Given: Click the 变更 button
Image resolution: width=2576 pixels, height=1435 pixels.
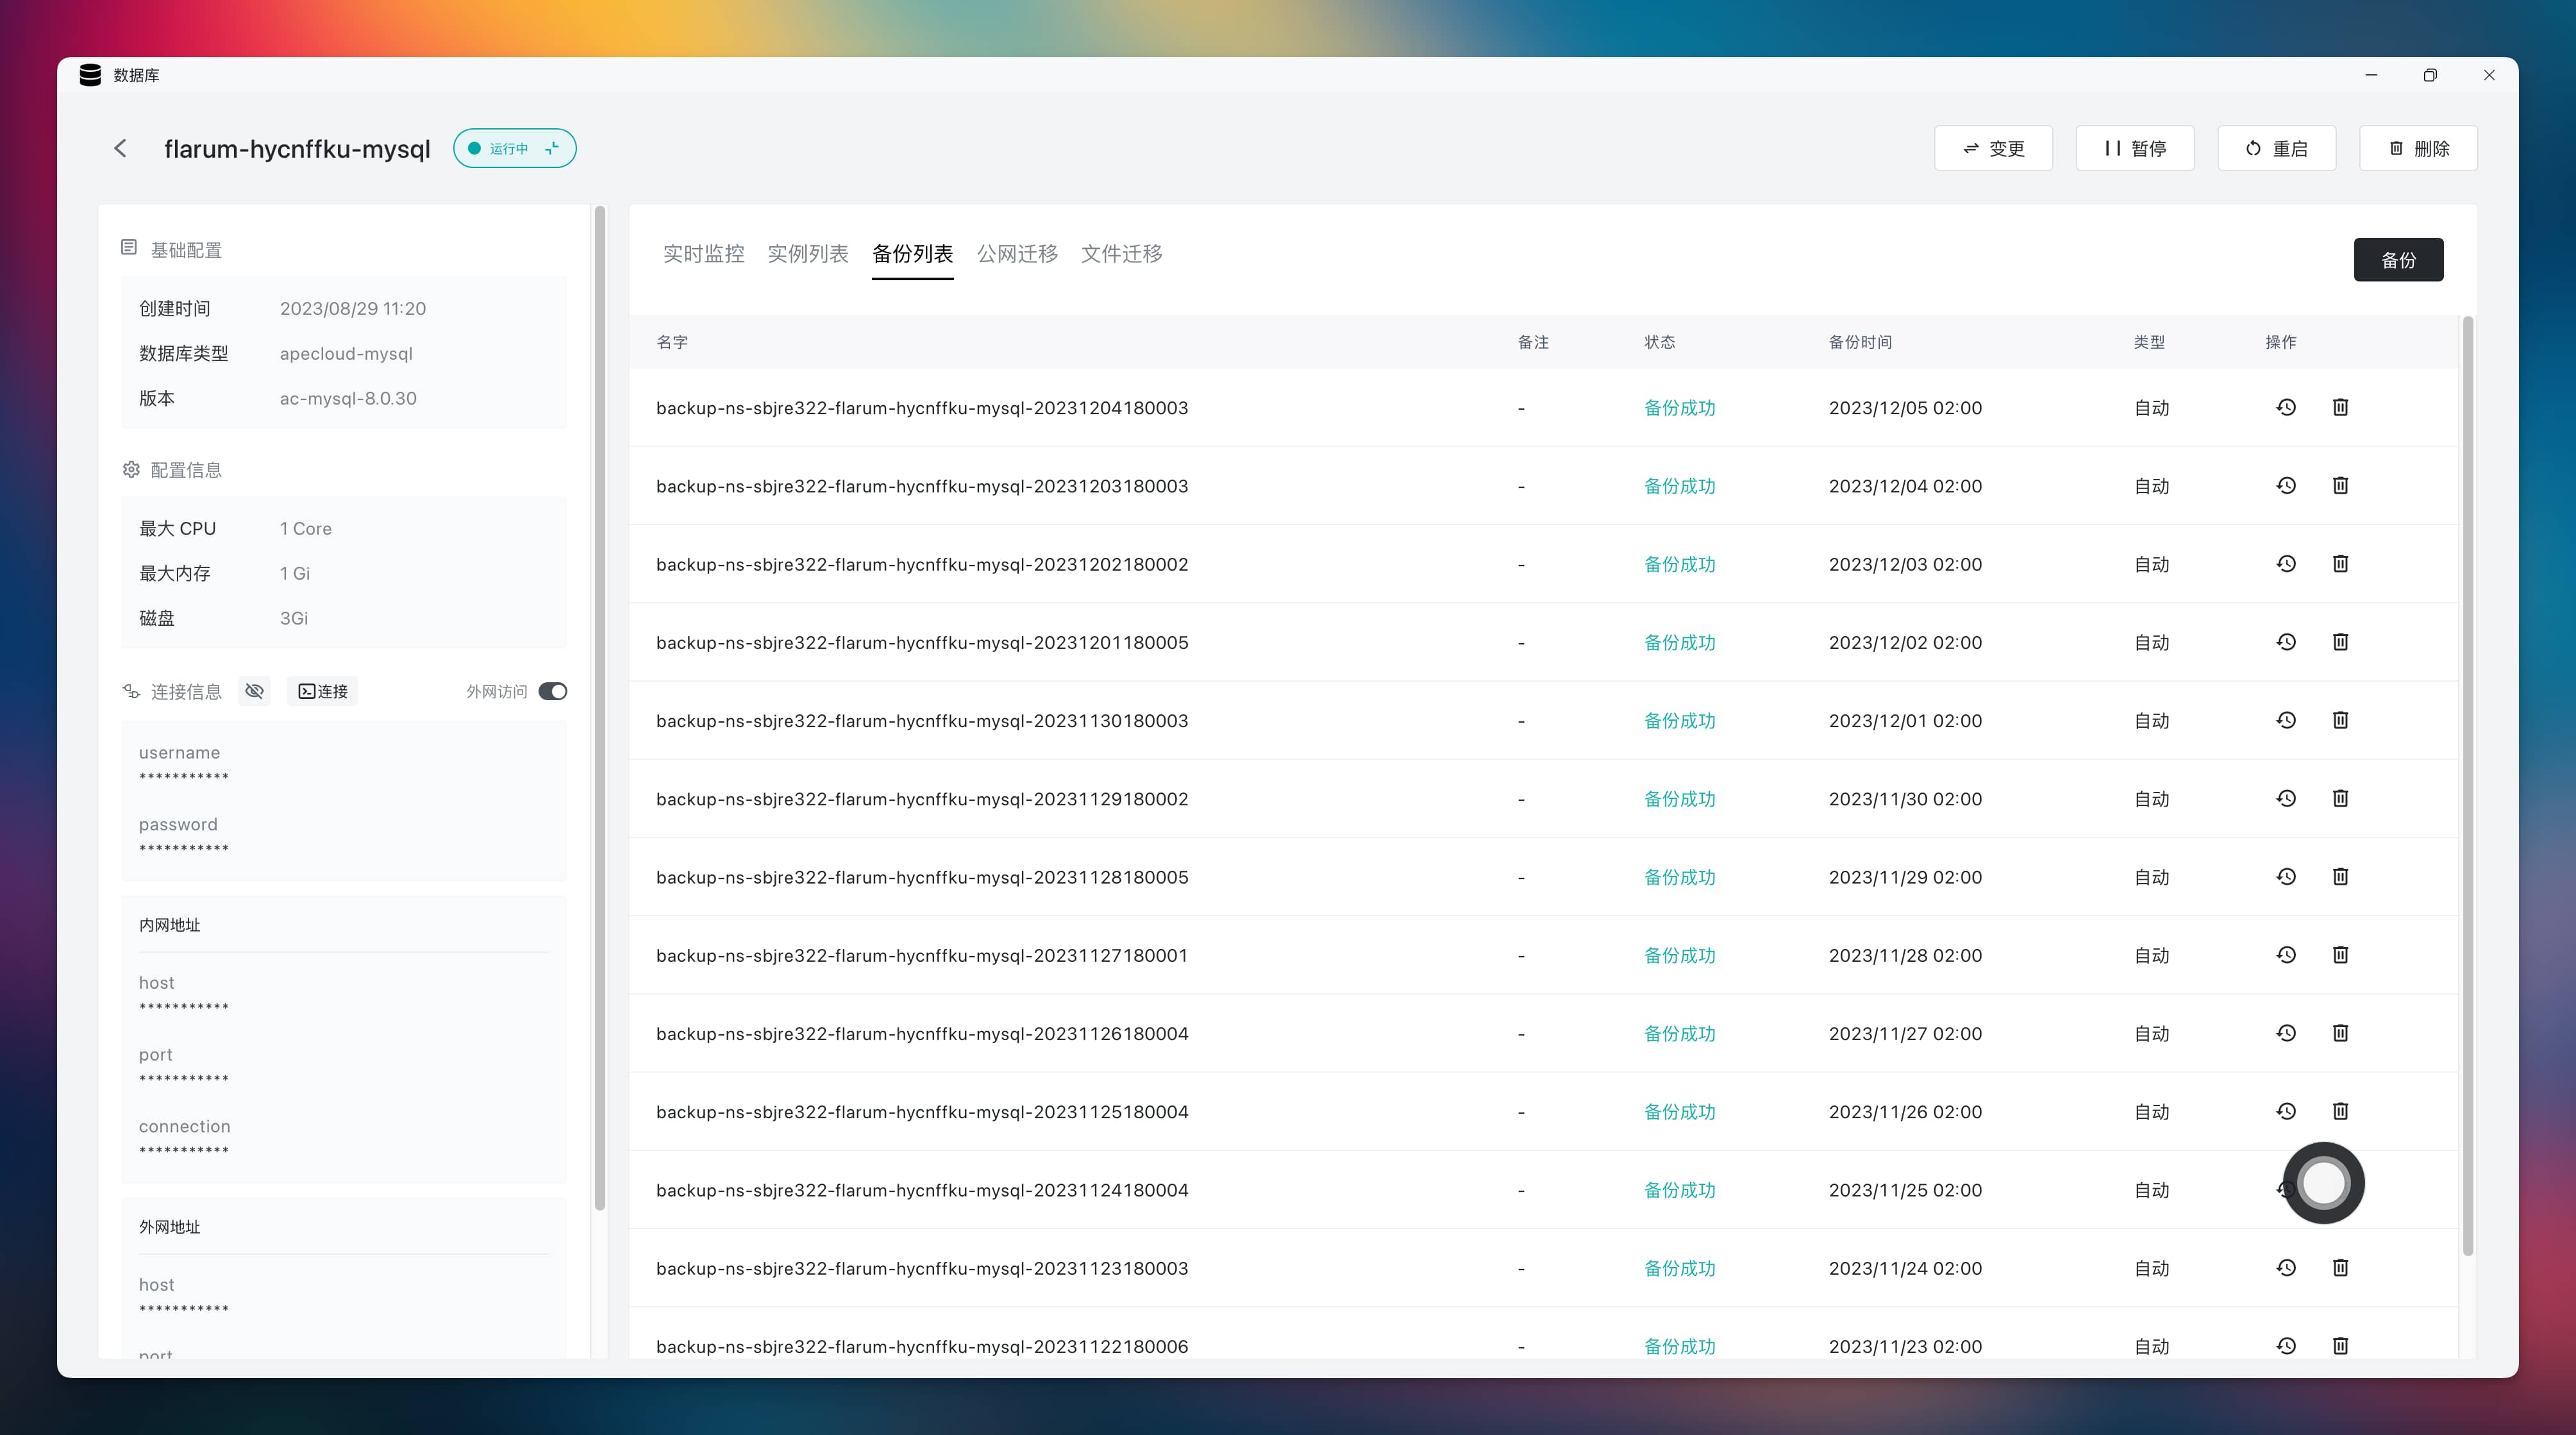Looking at the screenshot, I should click(x=1993, y=148).
